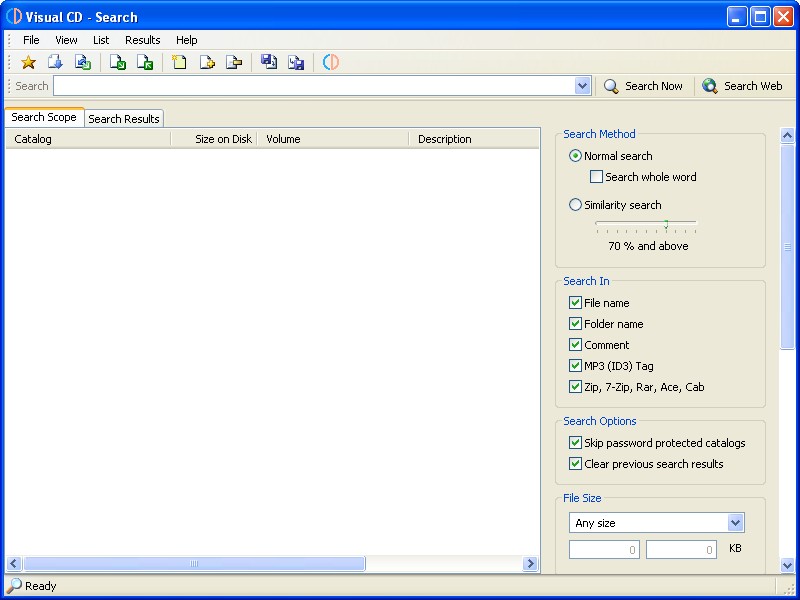Open the File menu
Viewport: 800px width, 600px height.
click(31, 40)
